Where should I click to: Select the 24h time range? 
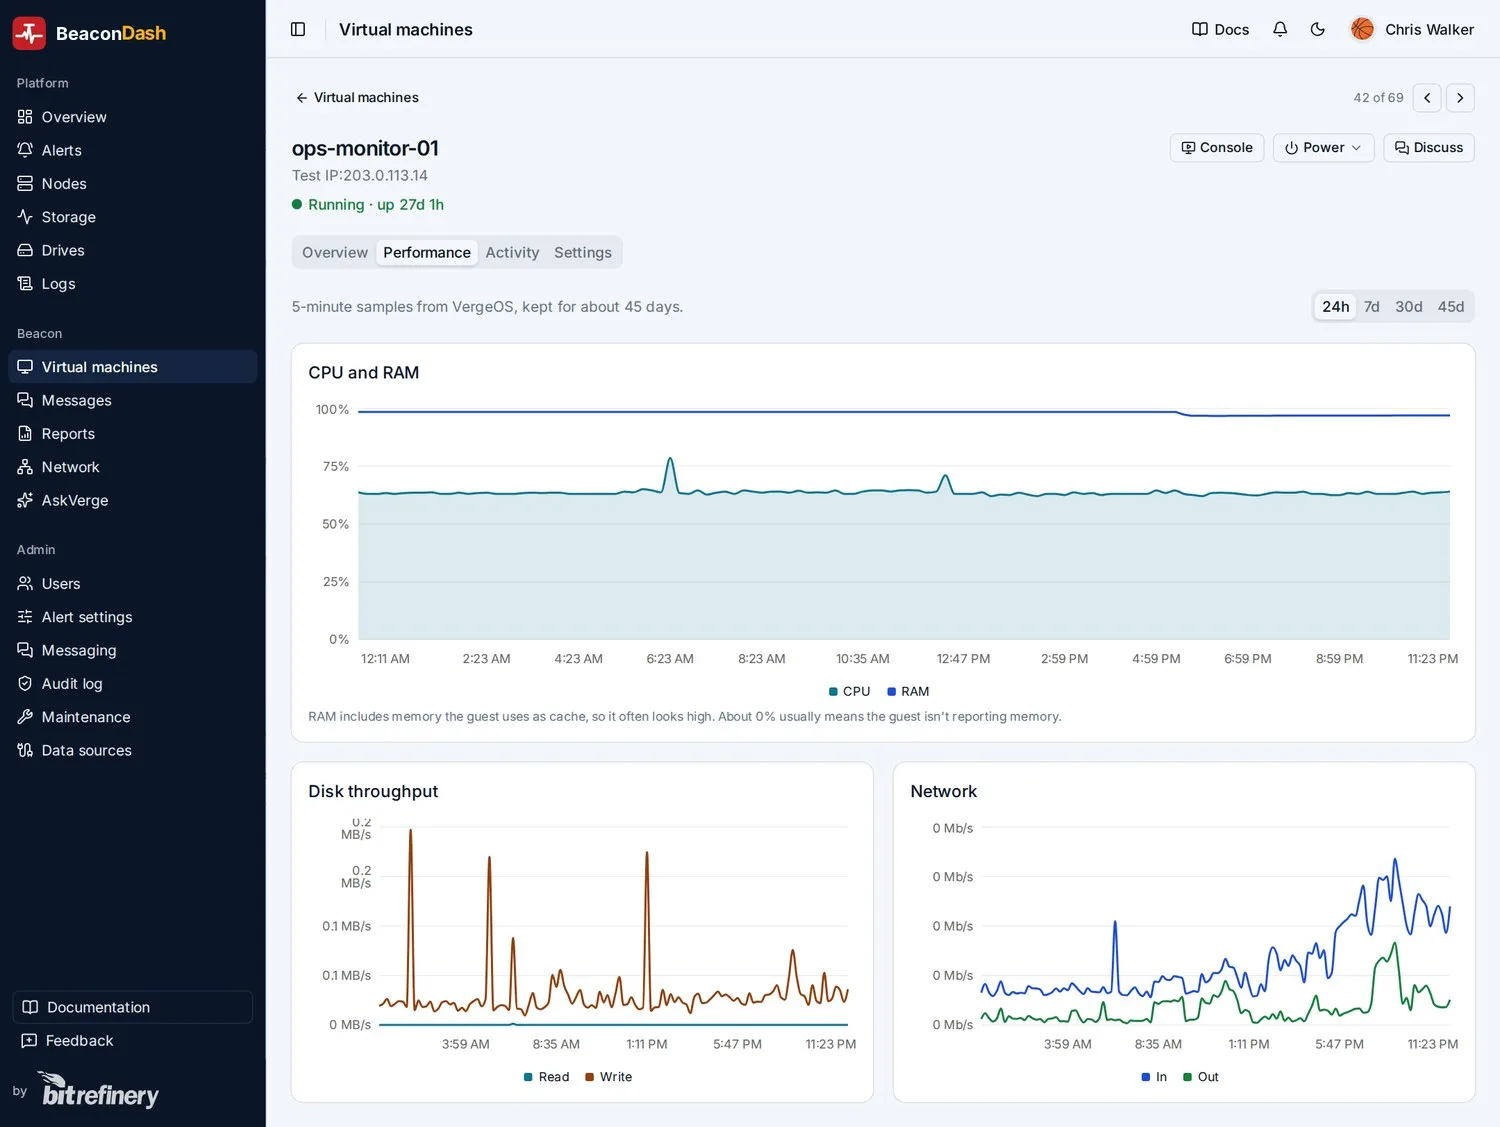click(1335, 307)
